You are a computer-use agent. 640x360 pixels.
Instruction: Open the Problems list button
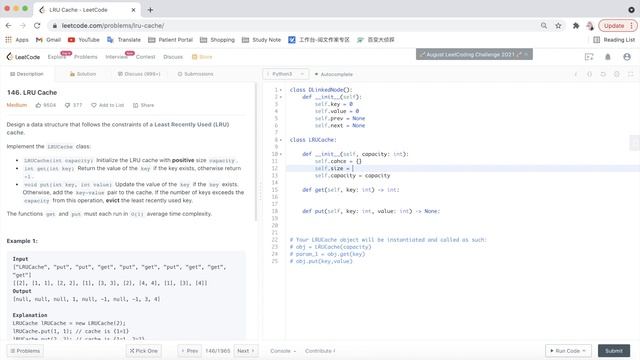pos(25,351)
